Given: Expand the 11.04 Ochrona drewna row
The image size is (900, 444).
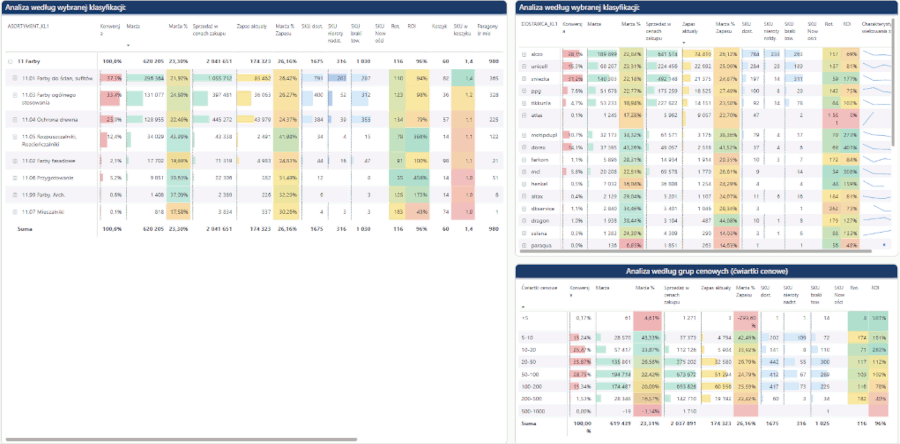Looking at the screenshot, I should 15,118.
